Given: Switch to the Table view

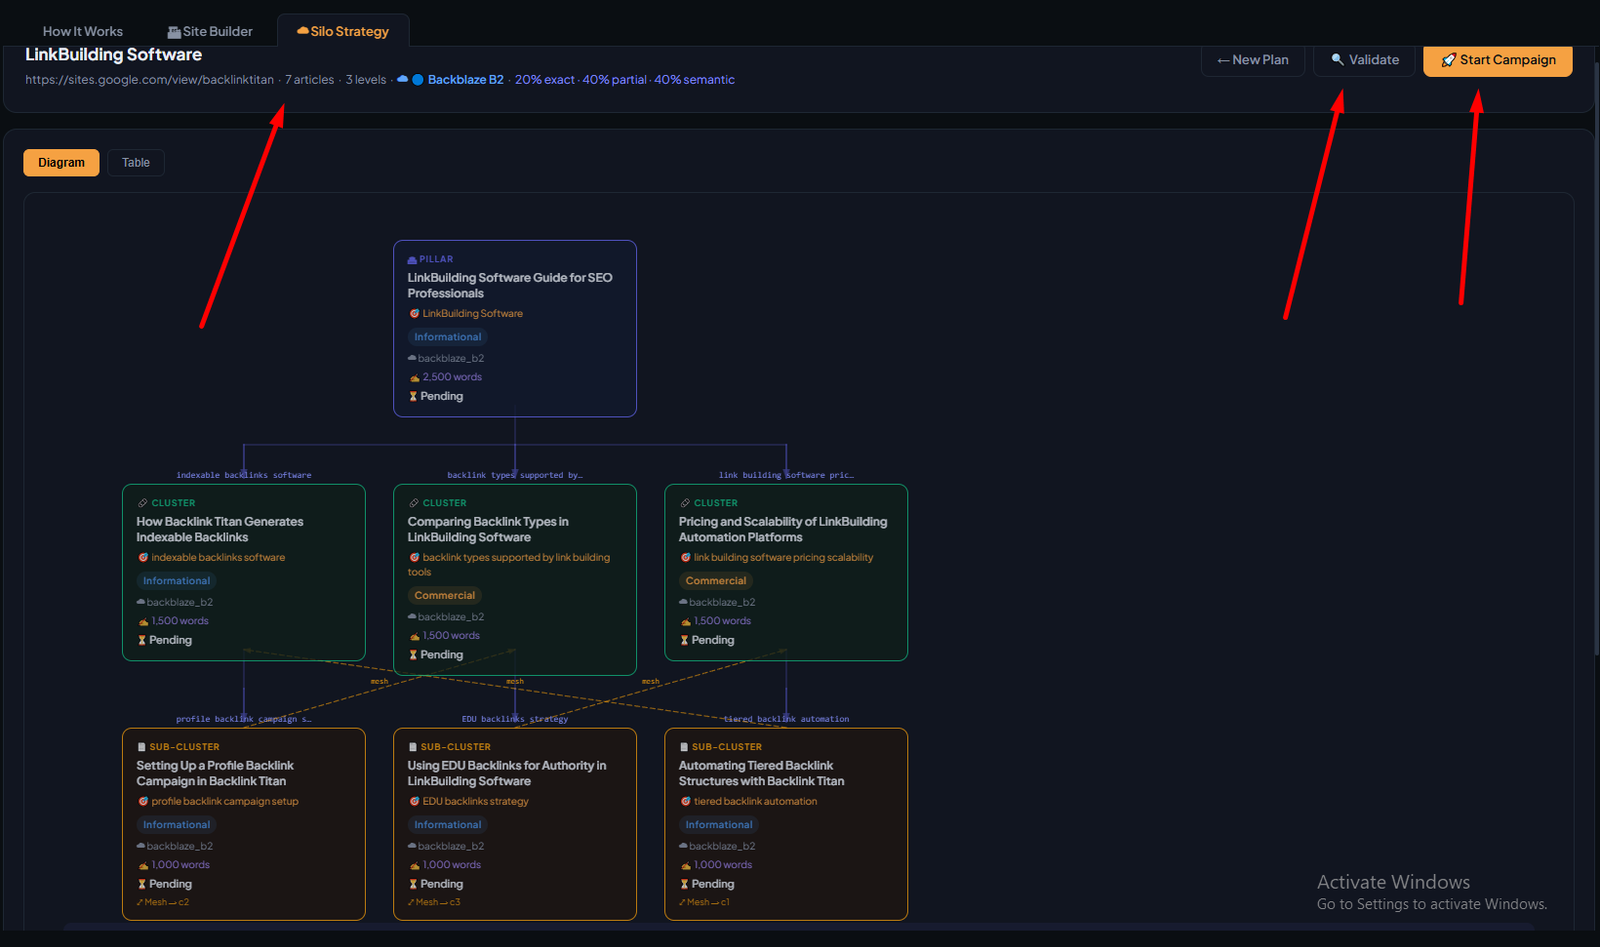Looking at the screenshot, I should (x=136, y=163).
